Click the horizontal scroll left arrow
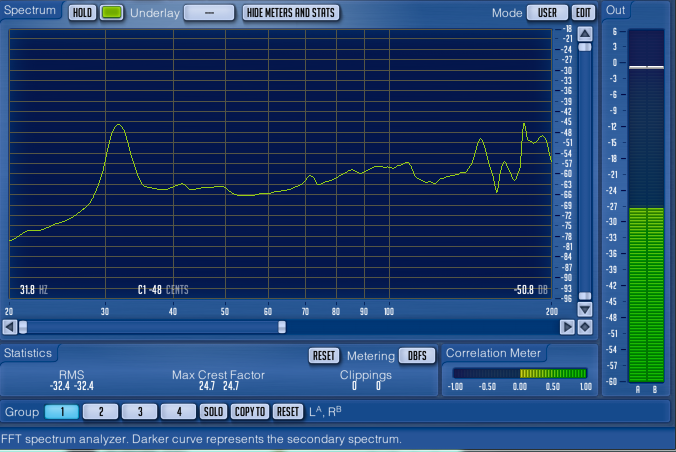676x452 pixels. 9,327
